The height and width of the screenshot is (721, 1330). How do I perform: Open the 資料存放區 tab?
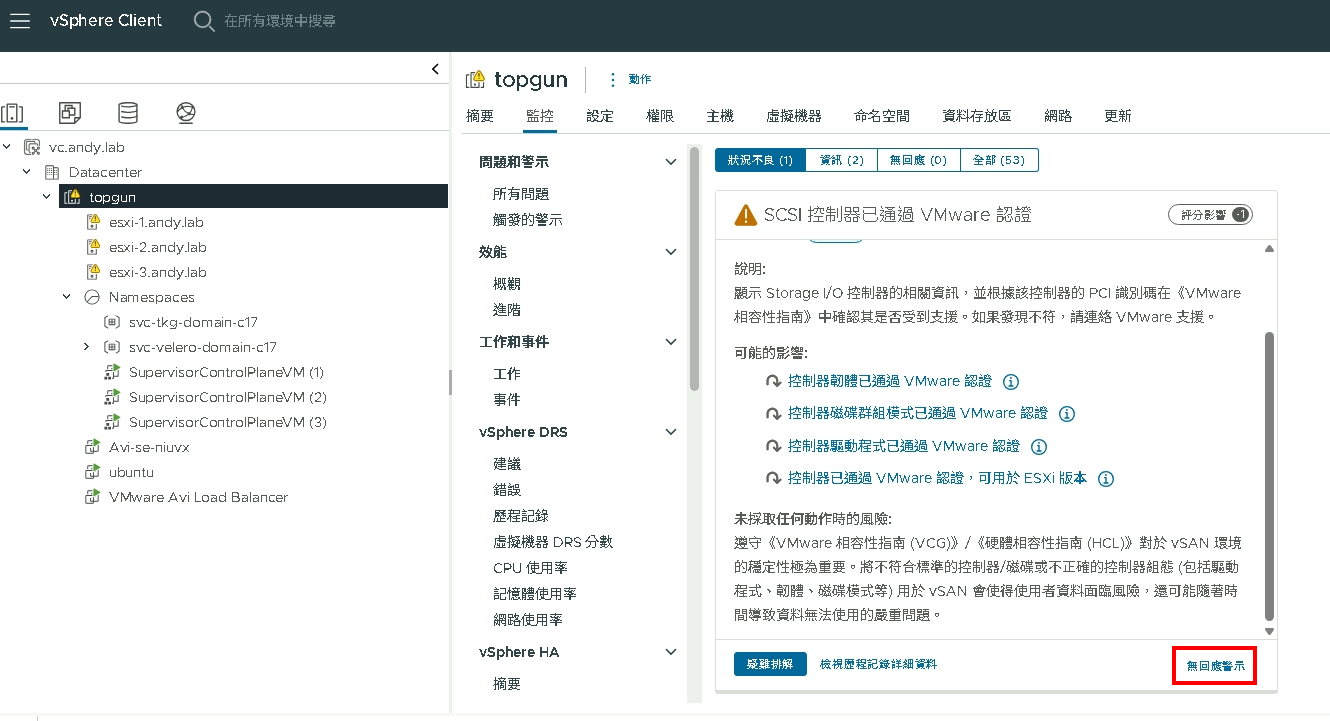977,116
